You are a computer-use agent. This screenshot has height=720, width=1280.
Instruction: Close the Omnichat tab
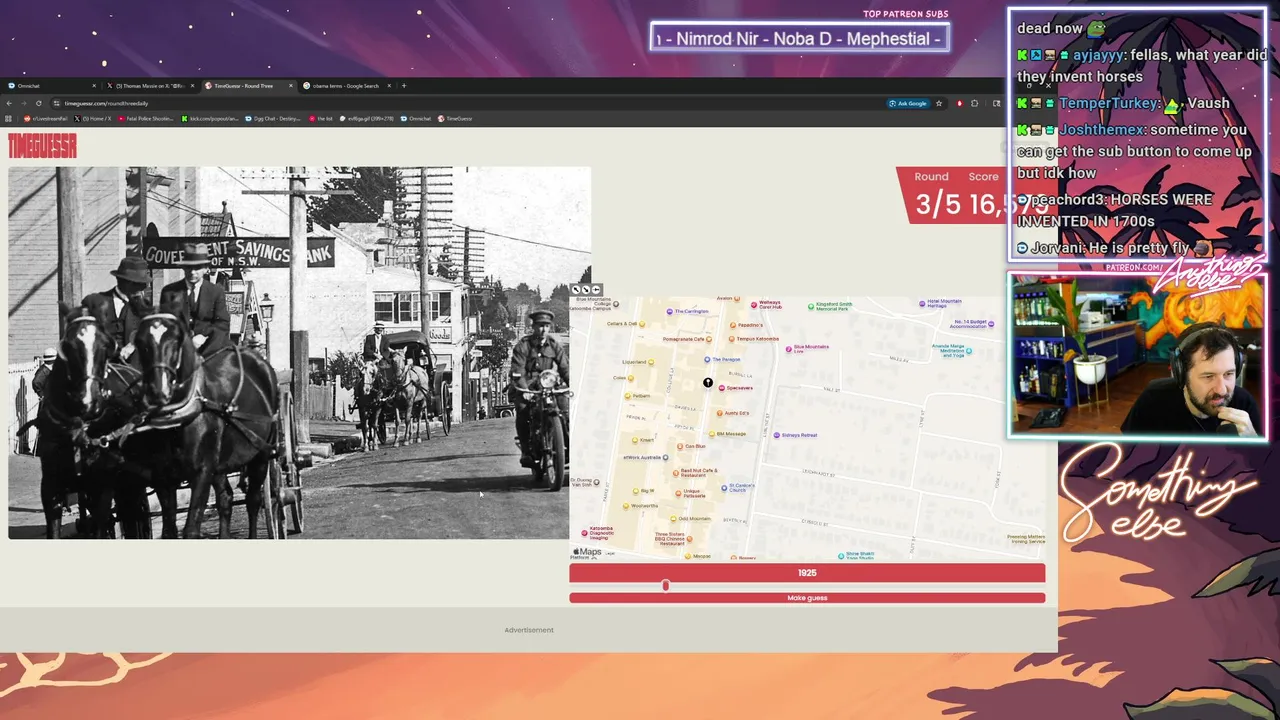click(x=94, y=86)
